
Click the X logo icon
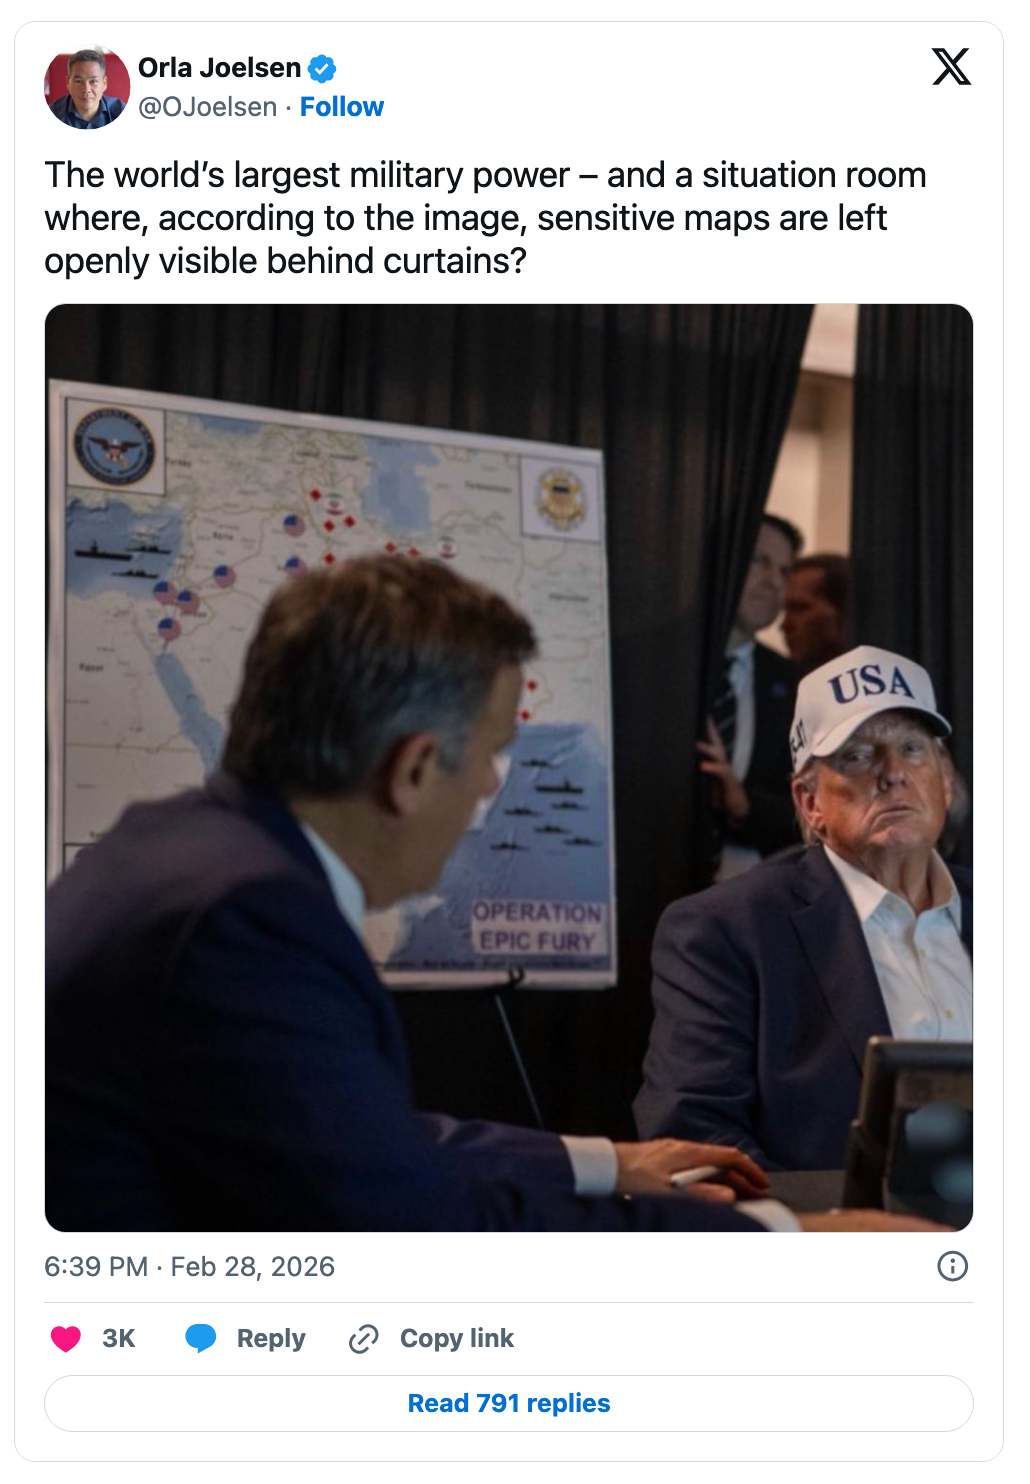(951, 67)
